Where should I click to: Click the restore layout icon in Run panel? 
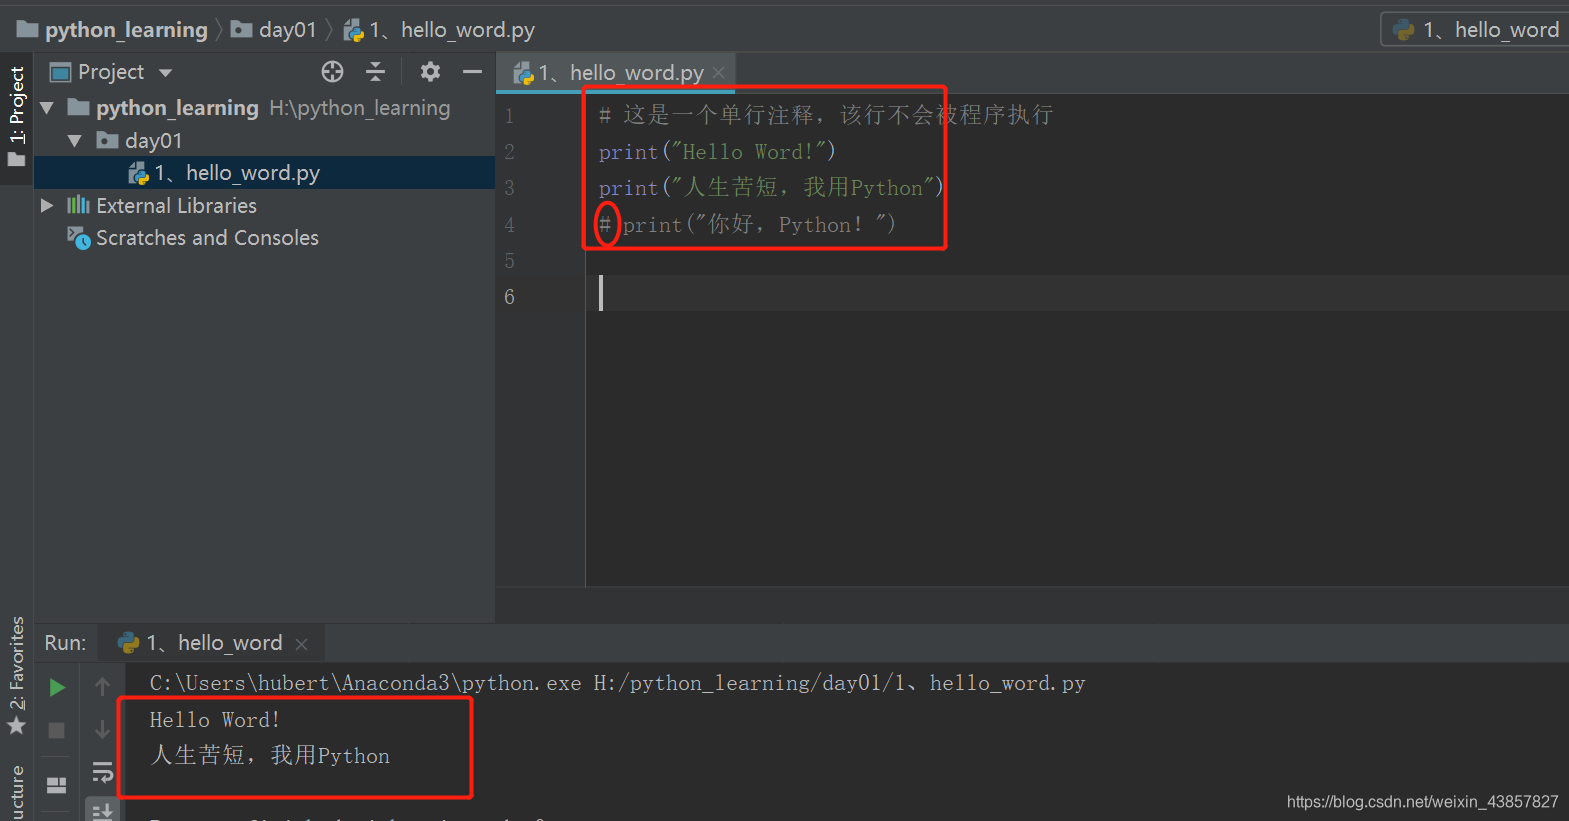click(57, 785)
